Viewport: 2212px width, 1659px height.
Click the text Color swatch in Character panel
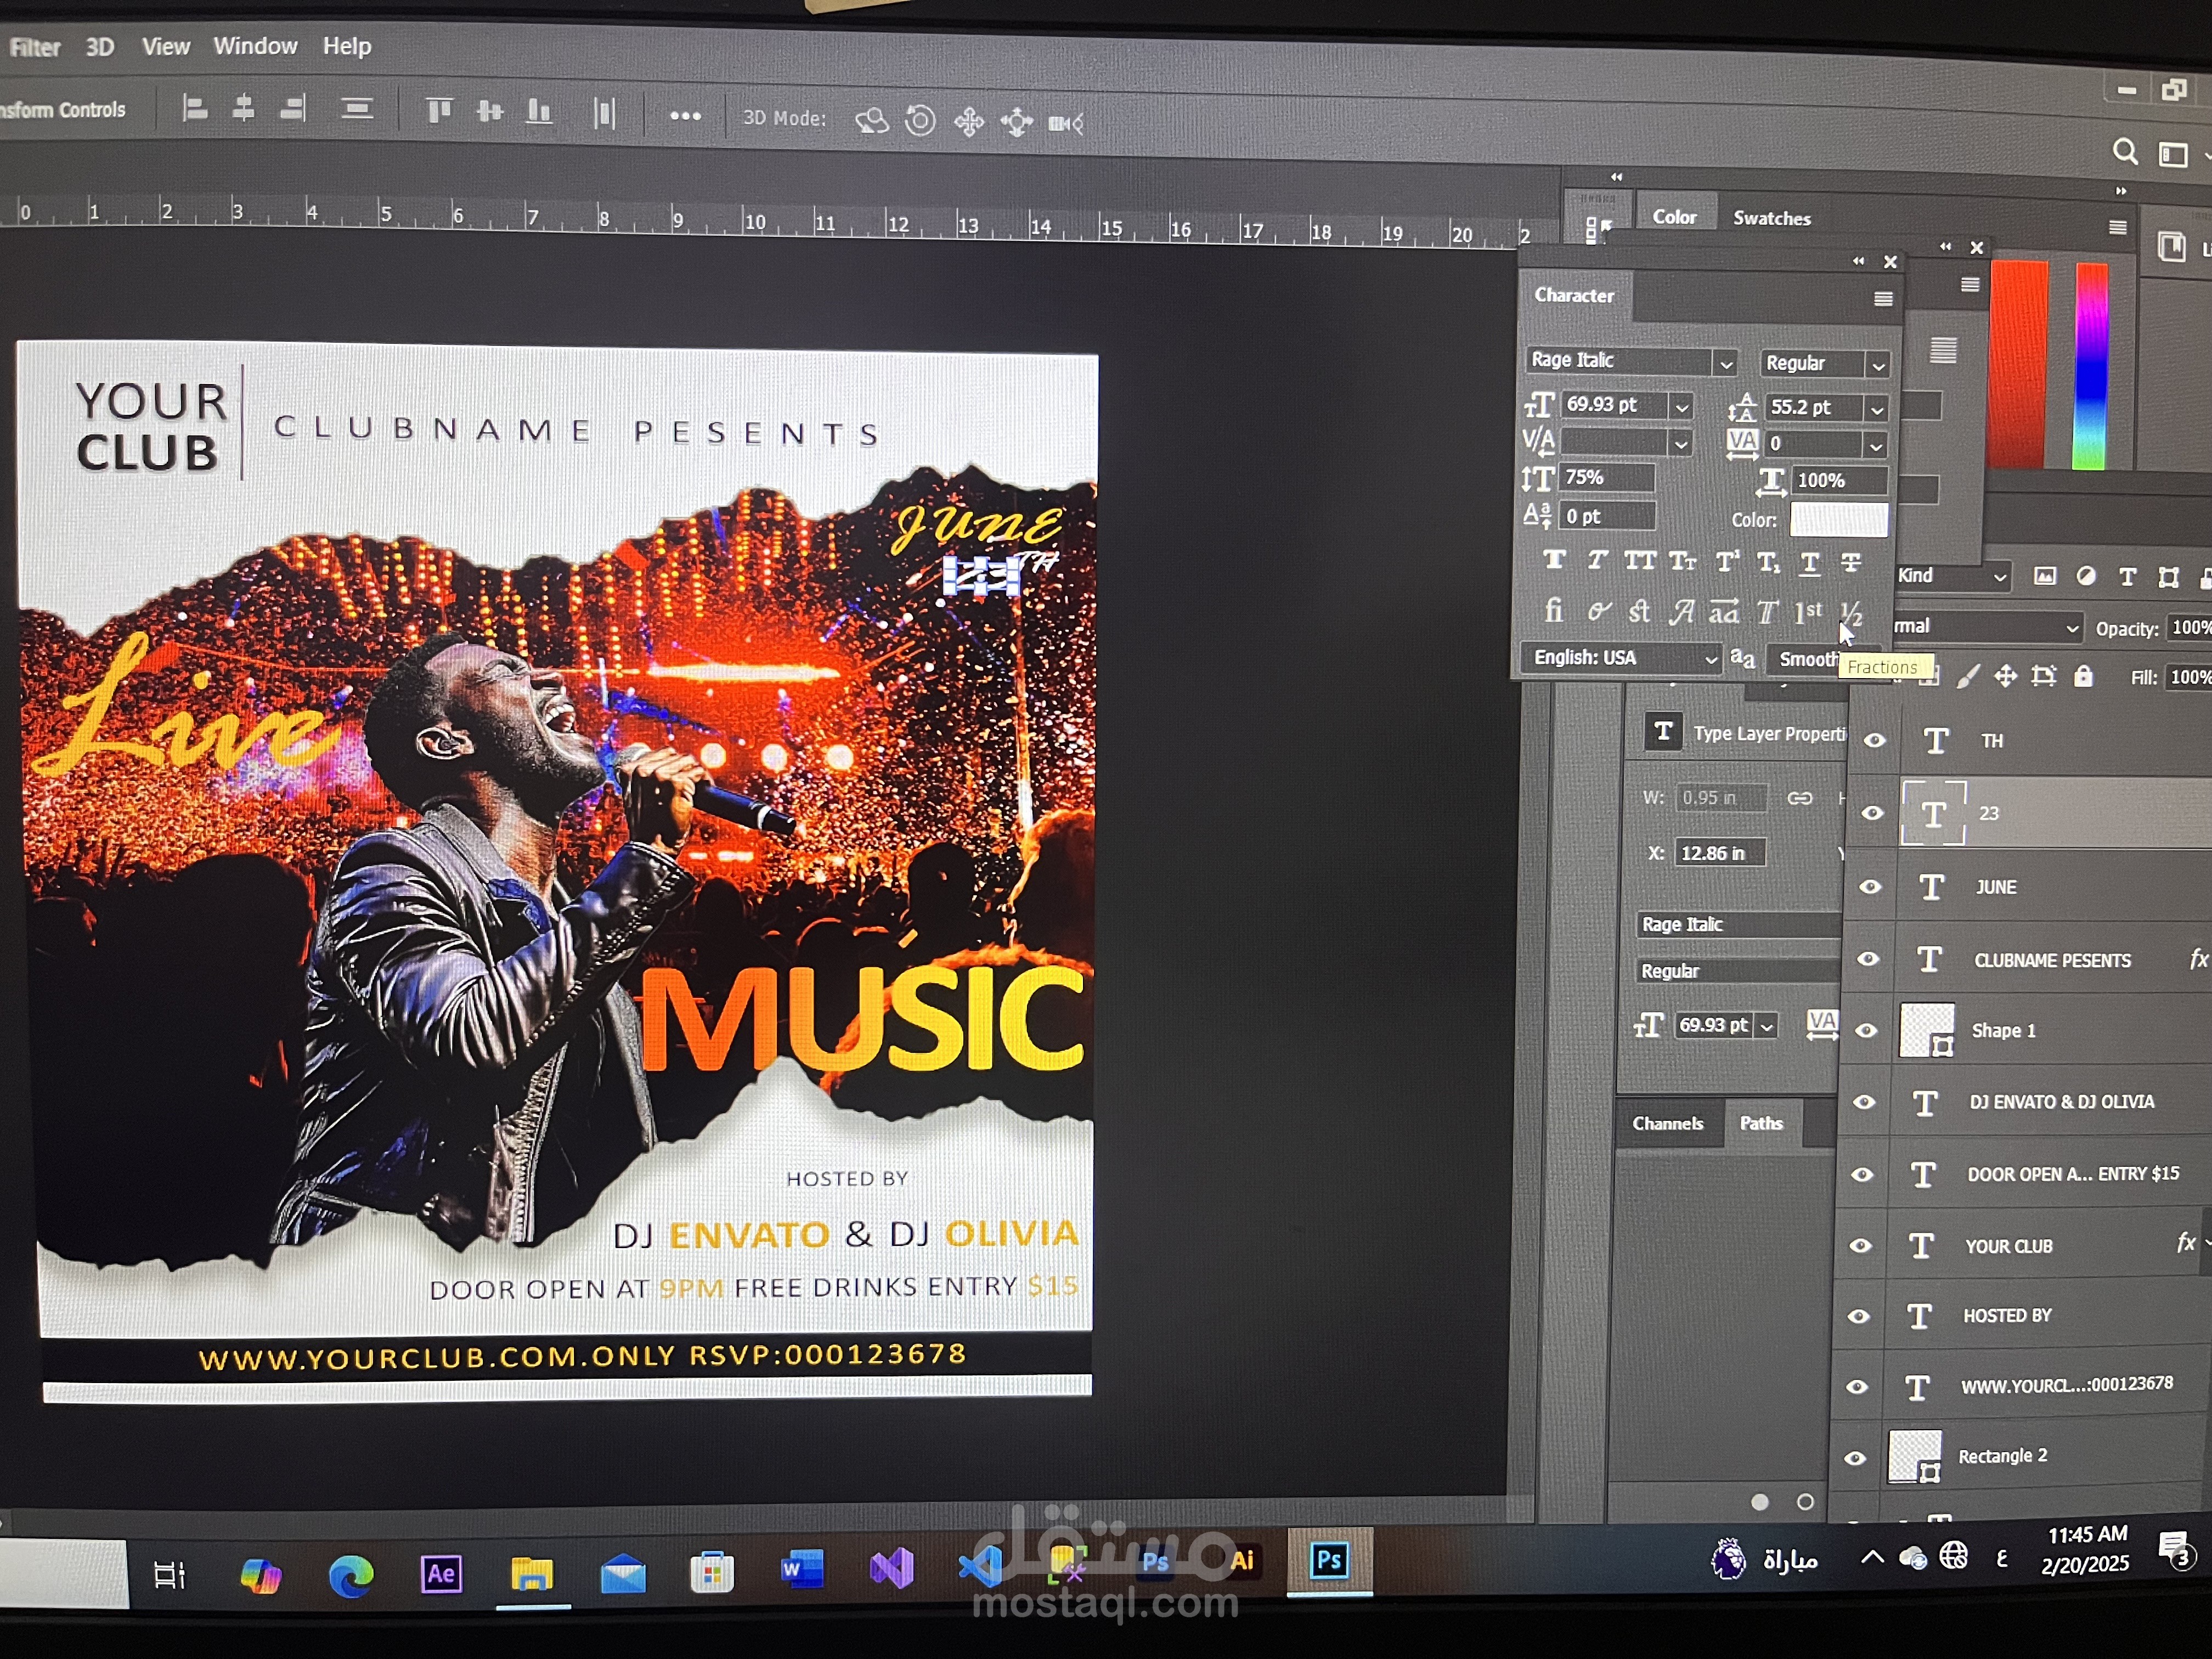pyautogui.click(x=1838, y=520)
